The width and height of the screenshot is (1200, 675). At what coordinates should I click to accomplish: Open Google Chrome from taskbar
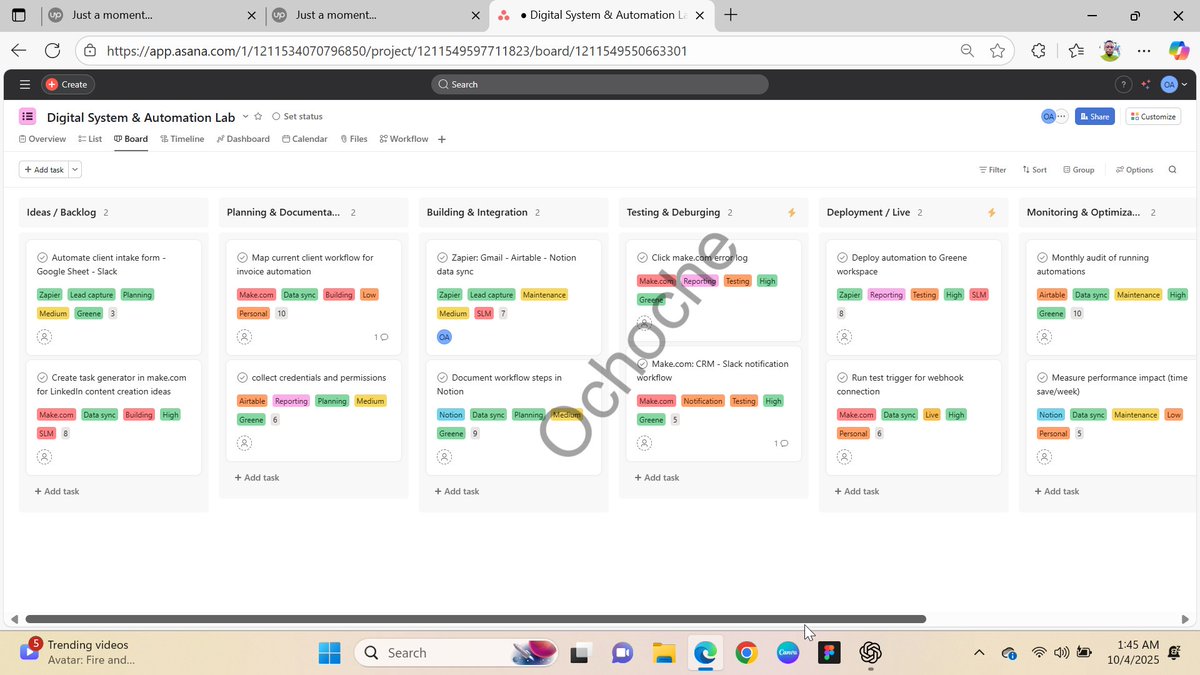click(x=746, y=653)
